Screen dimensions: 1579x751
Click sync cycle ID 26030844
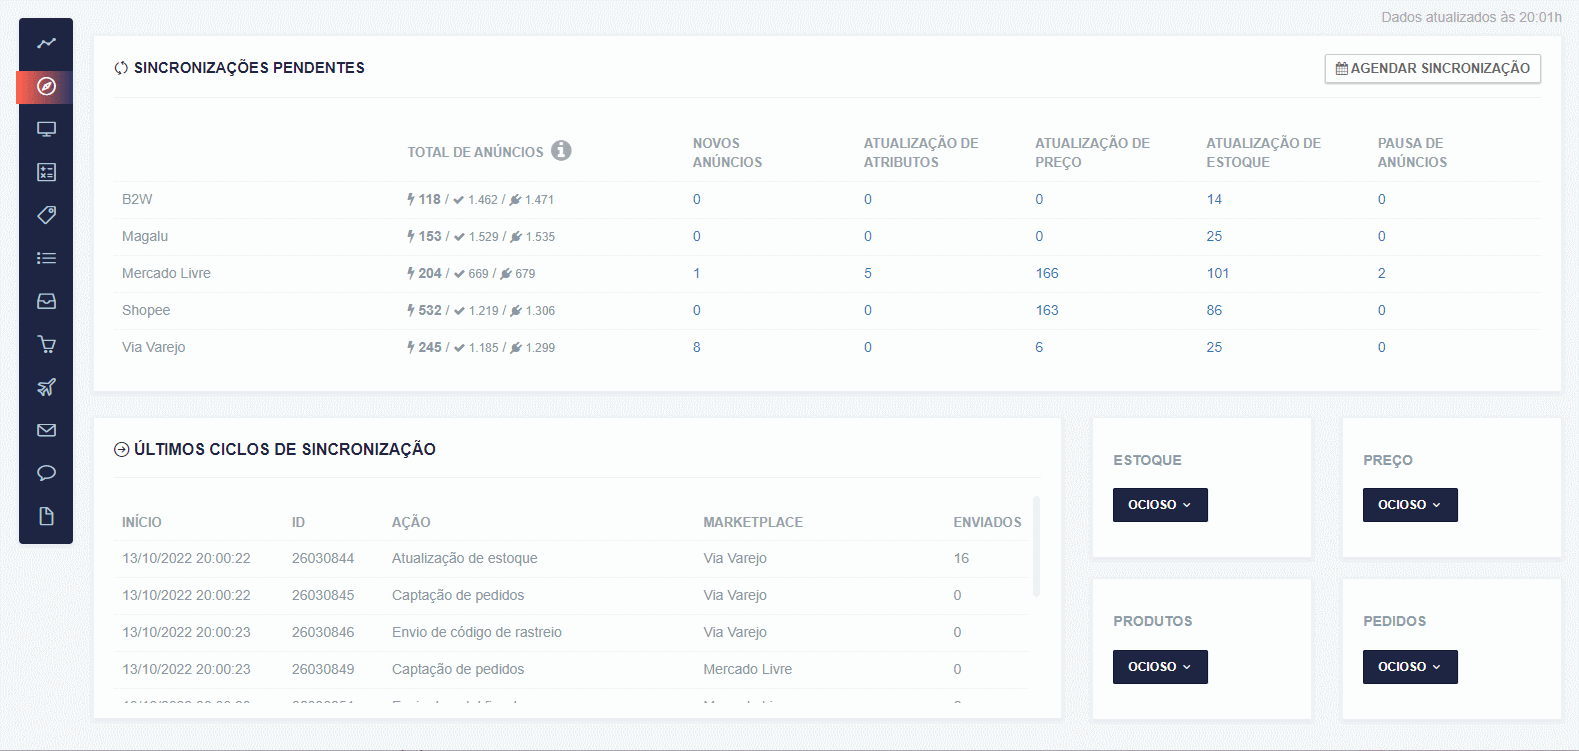coord(323,558)
